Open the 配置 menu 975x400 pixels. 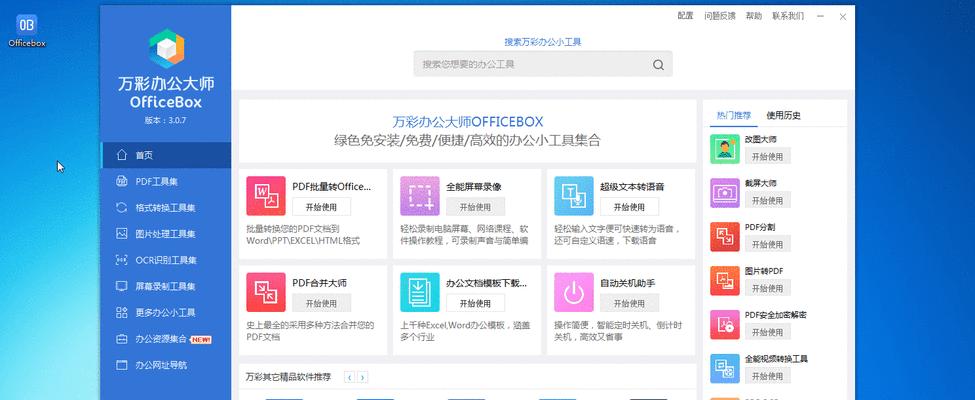pyautogui.click(x=685, y=16)
